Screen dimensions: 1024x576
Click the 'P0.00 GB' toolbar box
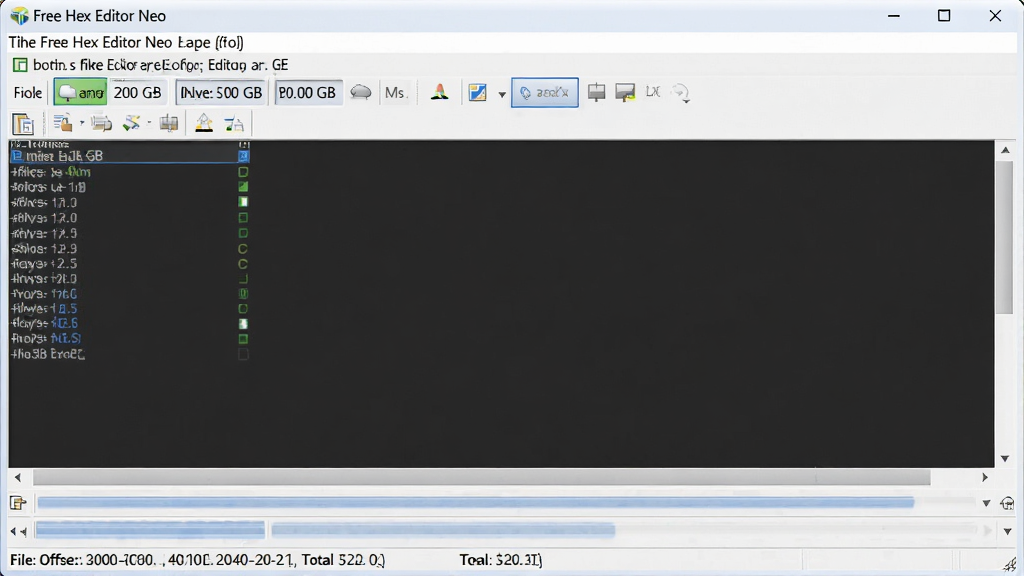[307, 93]
